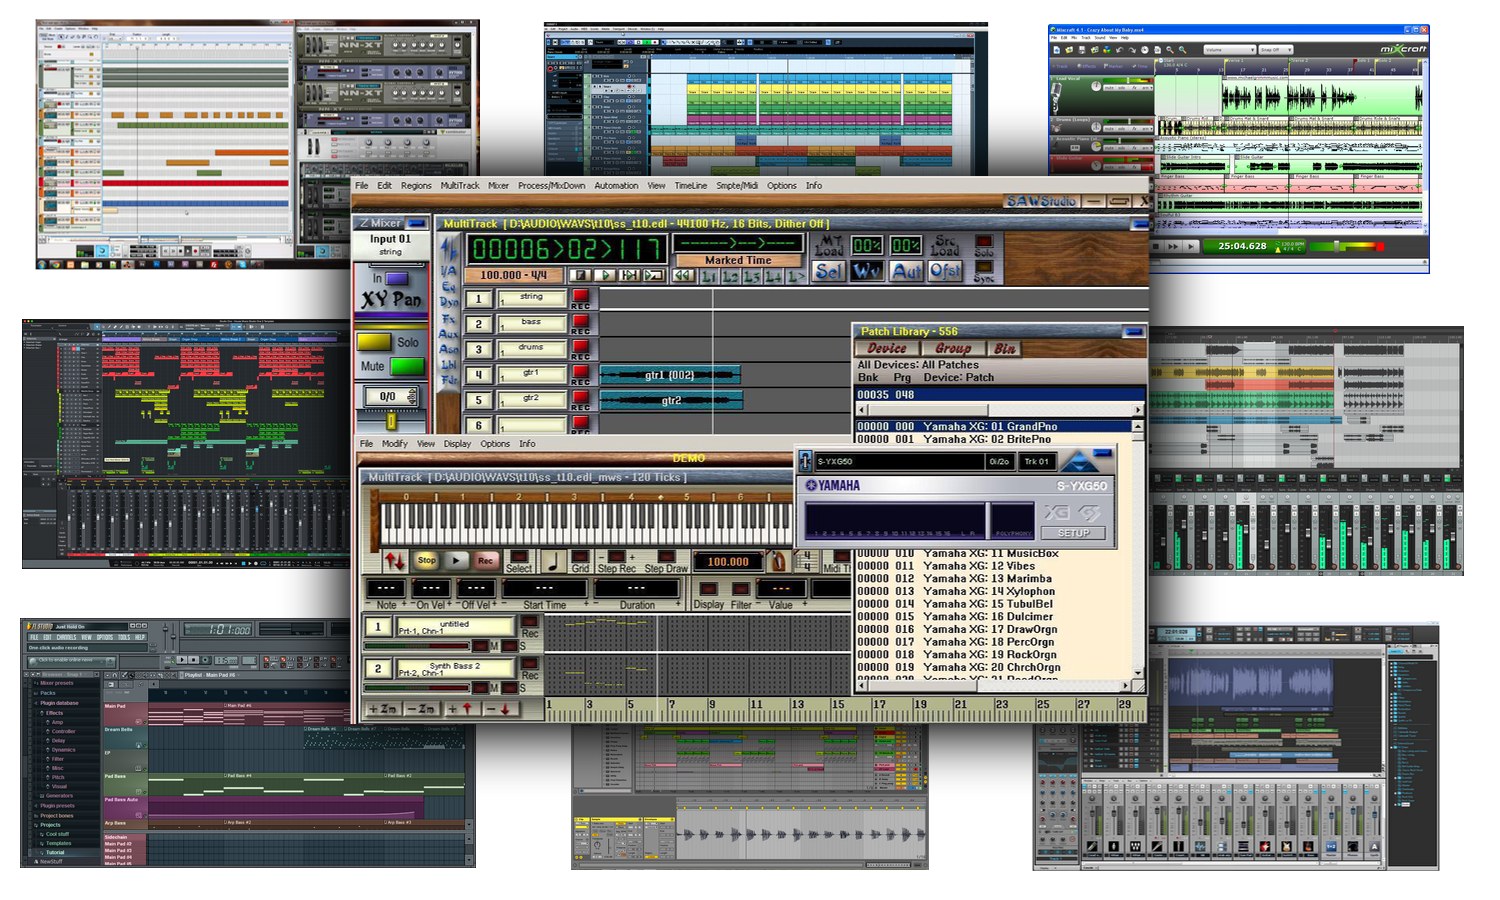Open Eq view from mixer side strip
The image size is (1500, 900).
[x=449, y=286]
